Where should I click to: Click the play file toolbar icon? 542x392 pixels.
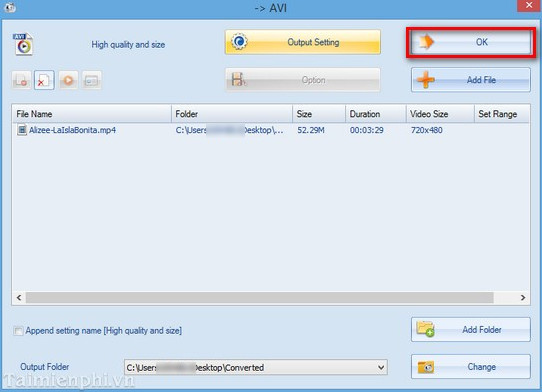click(x=68, y=80)
